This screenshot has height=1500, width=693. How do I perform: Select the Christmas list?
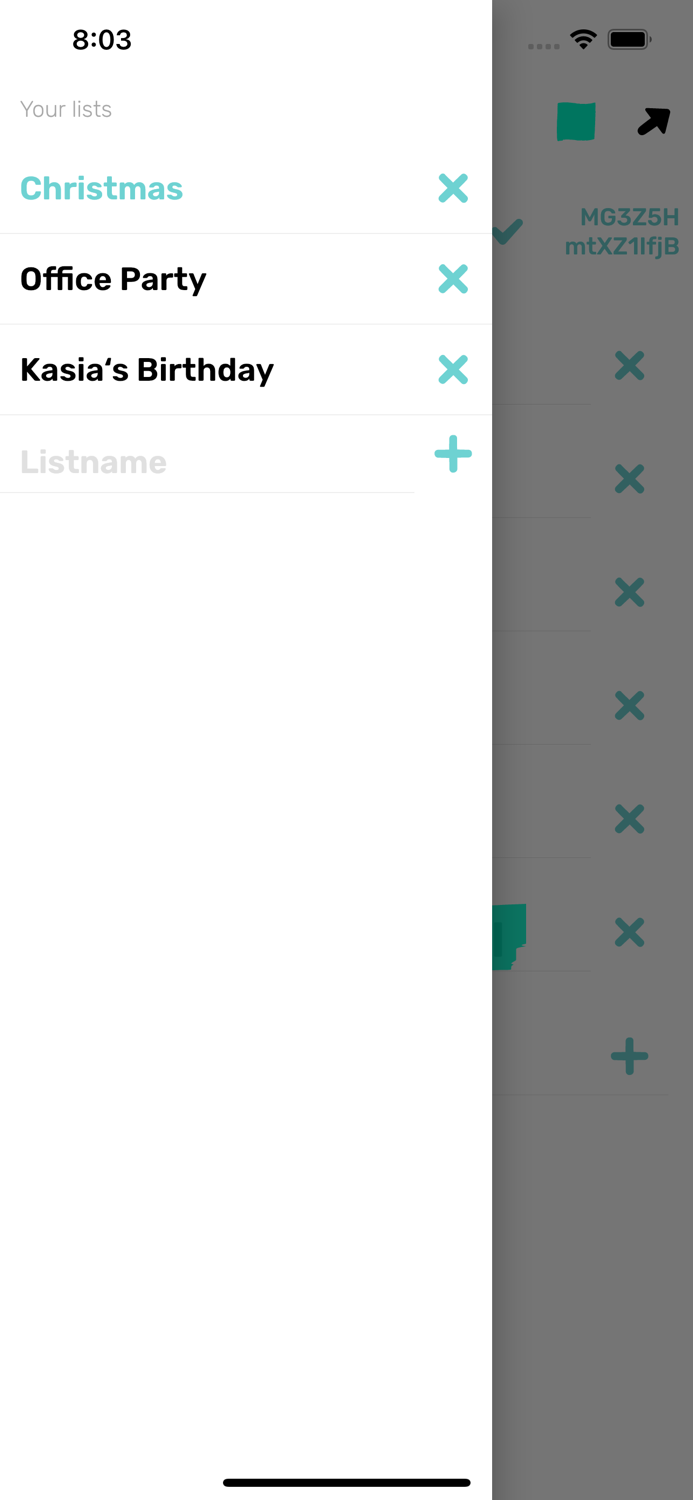point(102,188)
